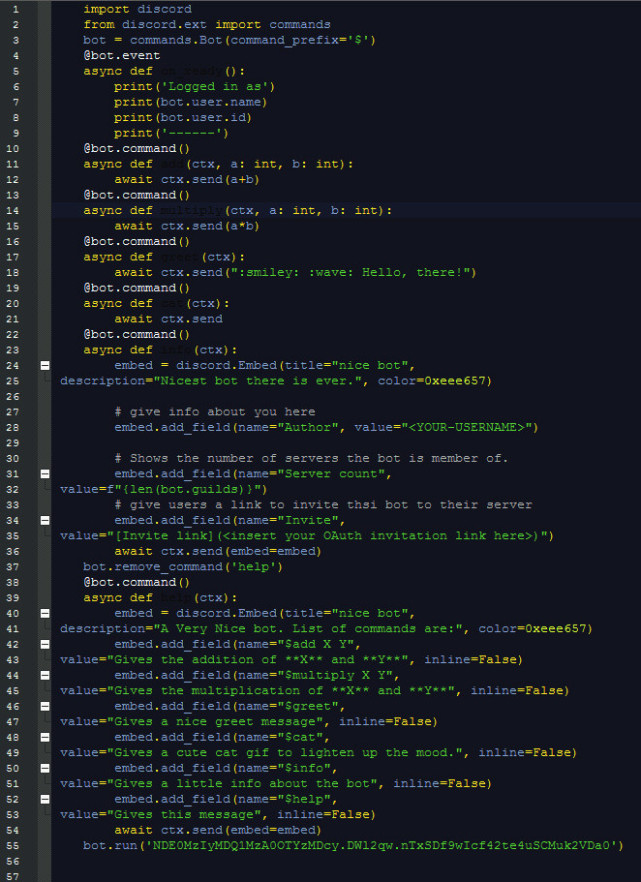Click comment about invite link for users
641x882 pixels.
point(323,505)
